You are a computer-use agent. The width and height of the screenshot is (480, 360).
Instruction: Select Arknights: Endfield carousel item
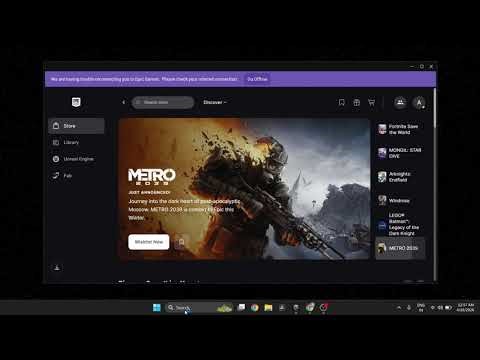click(400, 177)
